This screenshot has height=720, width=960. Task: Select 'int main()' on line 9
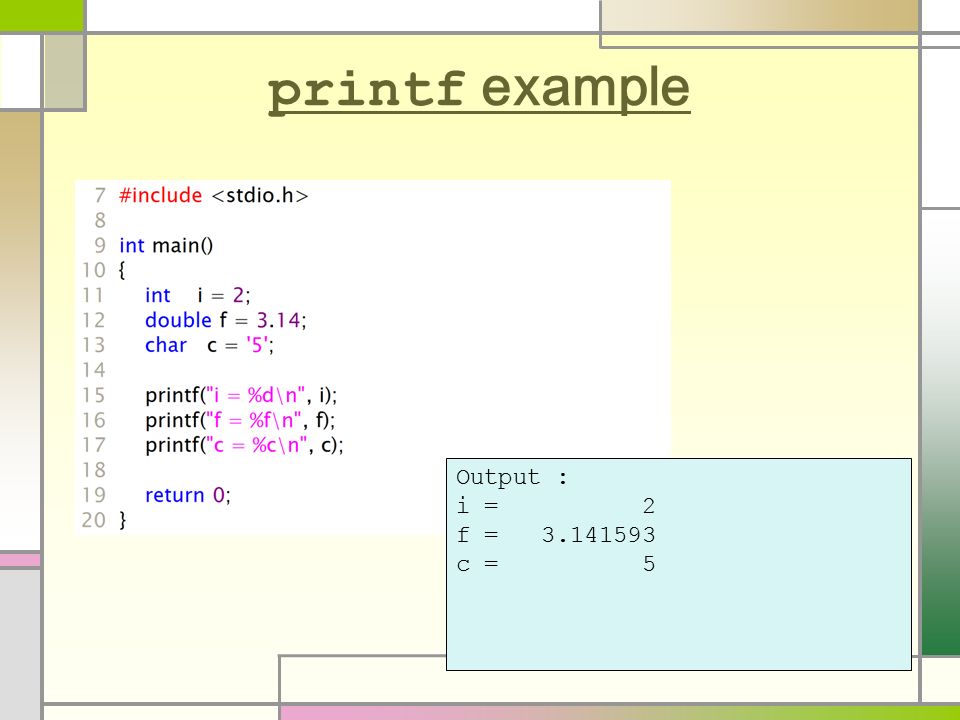(166, 246)
